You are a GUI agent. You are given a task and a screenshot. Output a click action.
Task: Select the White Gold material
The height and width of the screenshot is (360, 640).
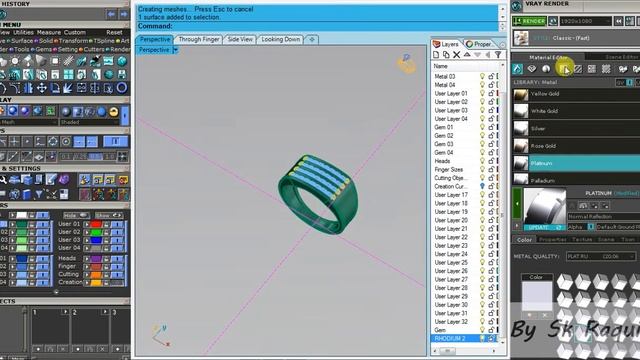pos(576,111)
